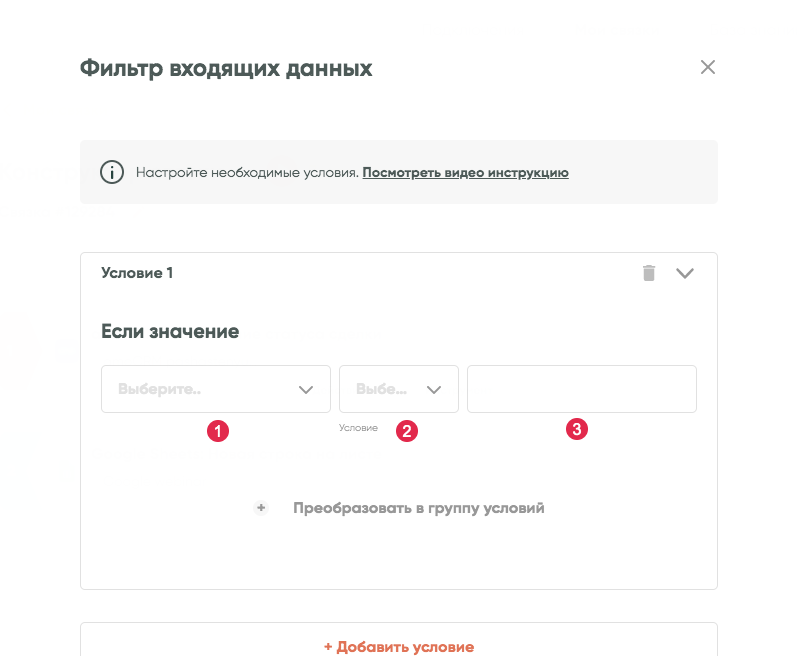Open the Посмотреть видео инструкцию link

[x=465, y=173]
